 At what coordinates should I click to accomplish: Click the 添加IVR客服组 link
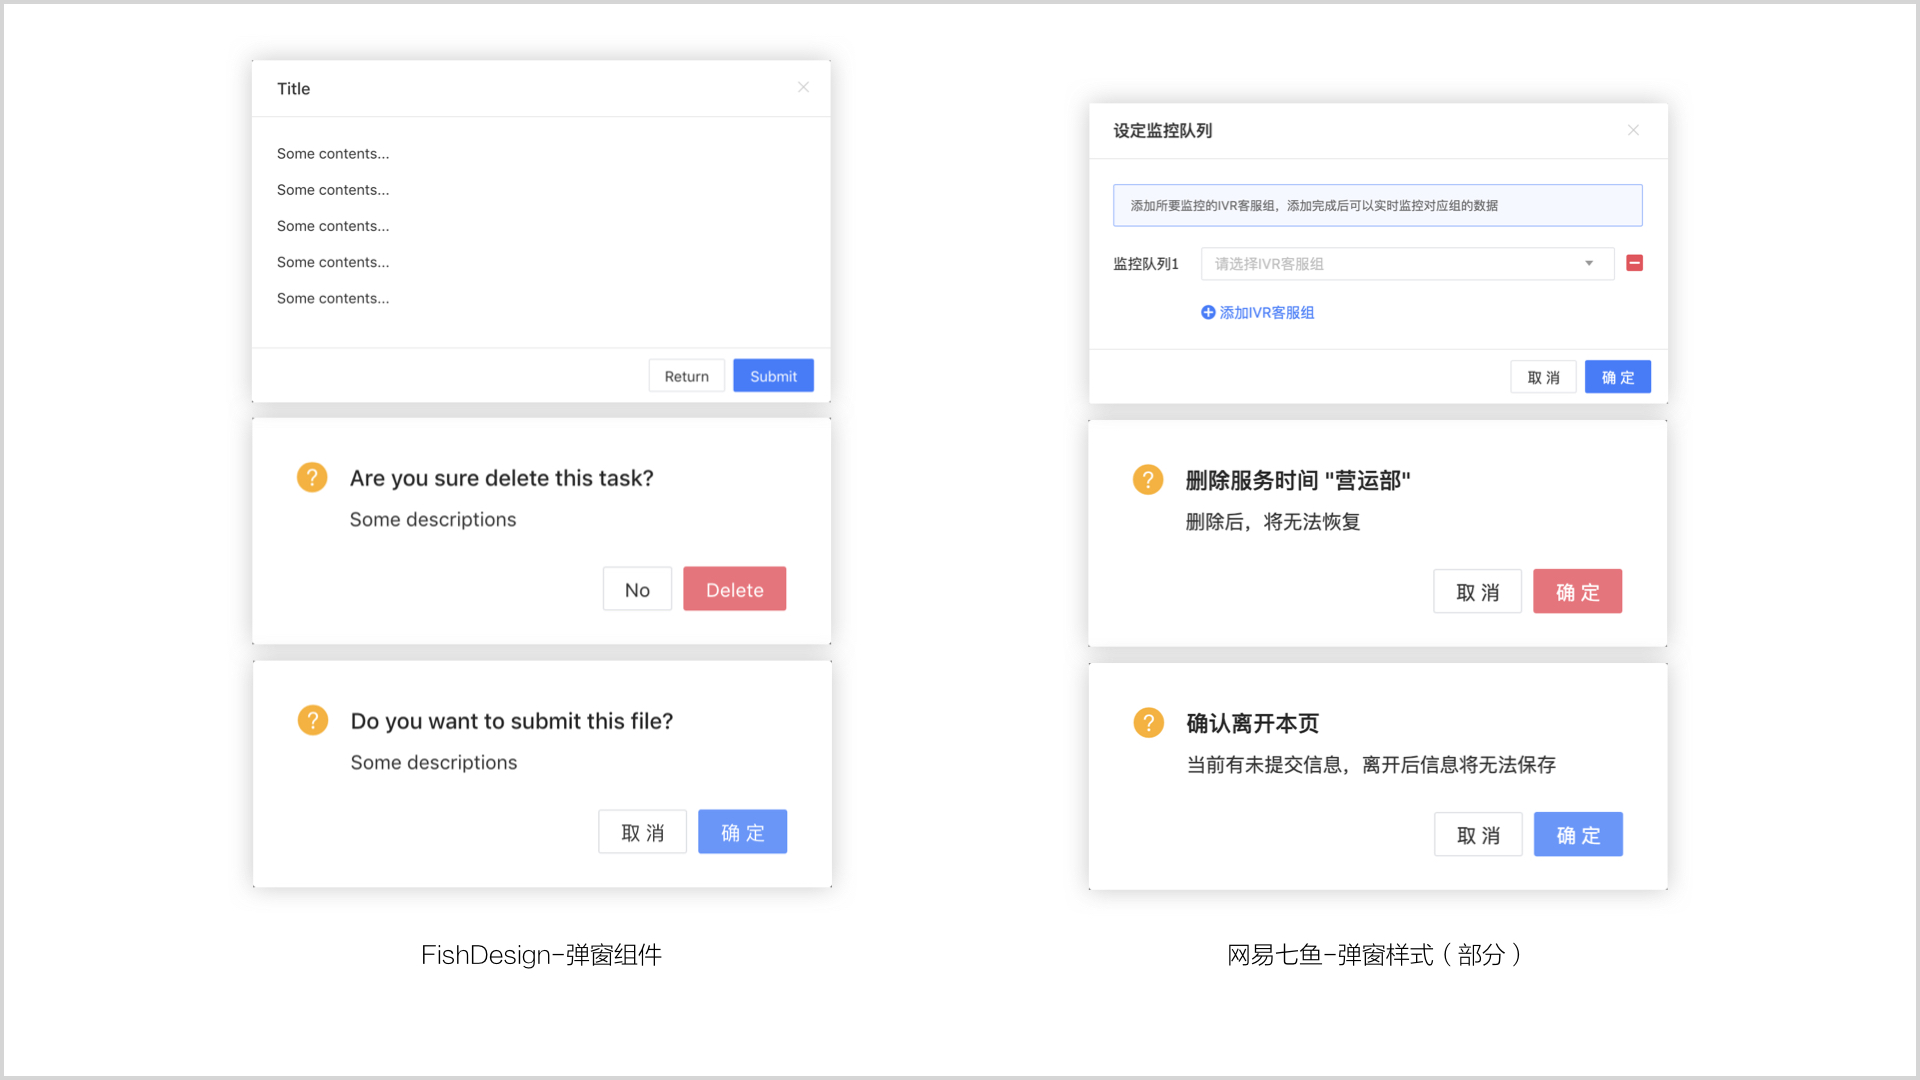(1265, 312)
